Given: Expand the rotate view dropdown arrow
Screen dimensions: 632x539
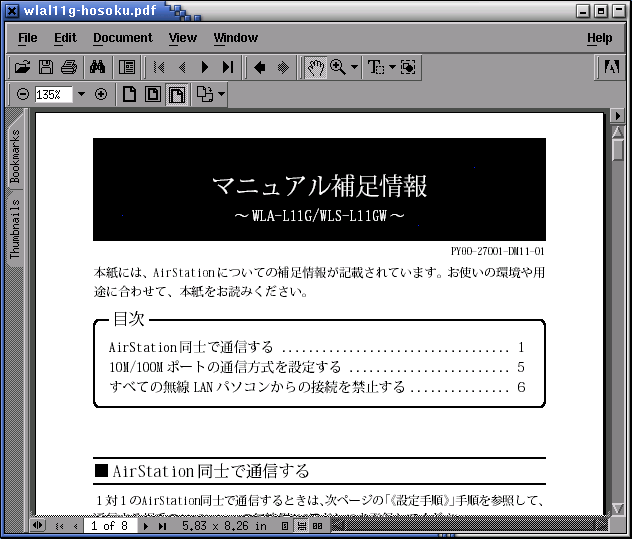Looking at the screenshot, I should click(x=221, y=94).
